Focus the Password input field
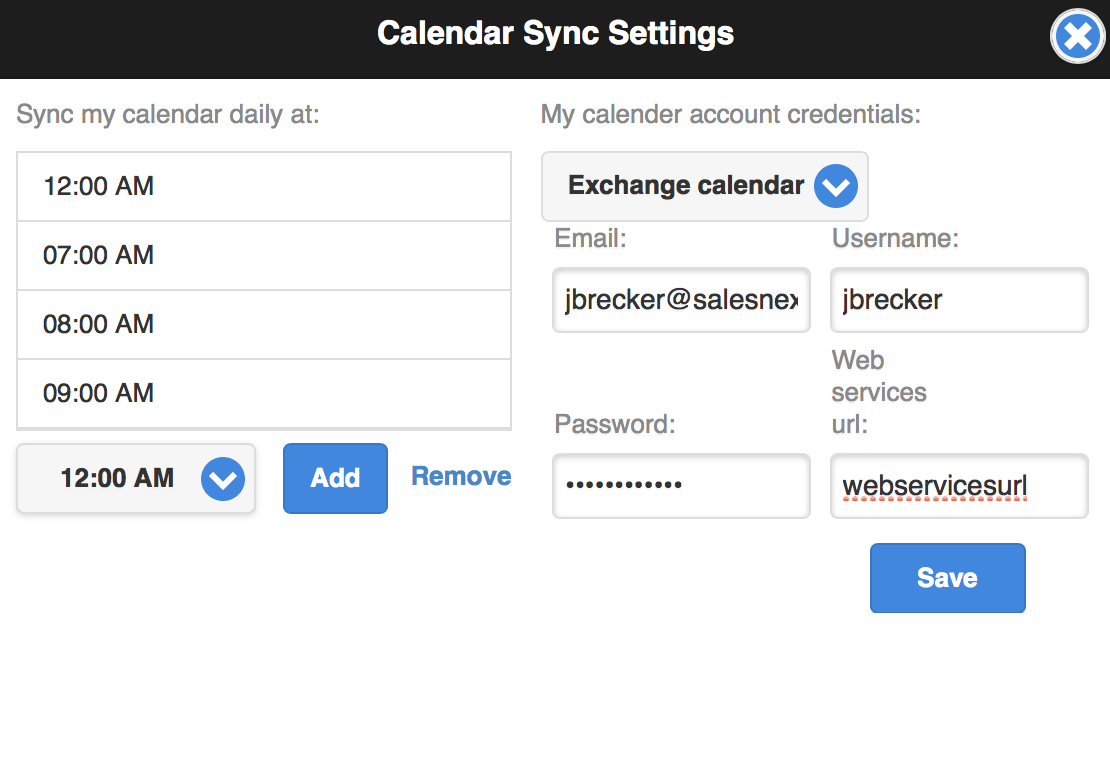This screenshot has width=1110, height=782. (x=681, y=485)
